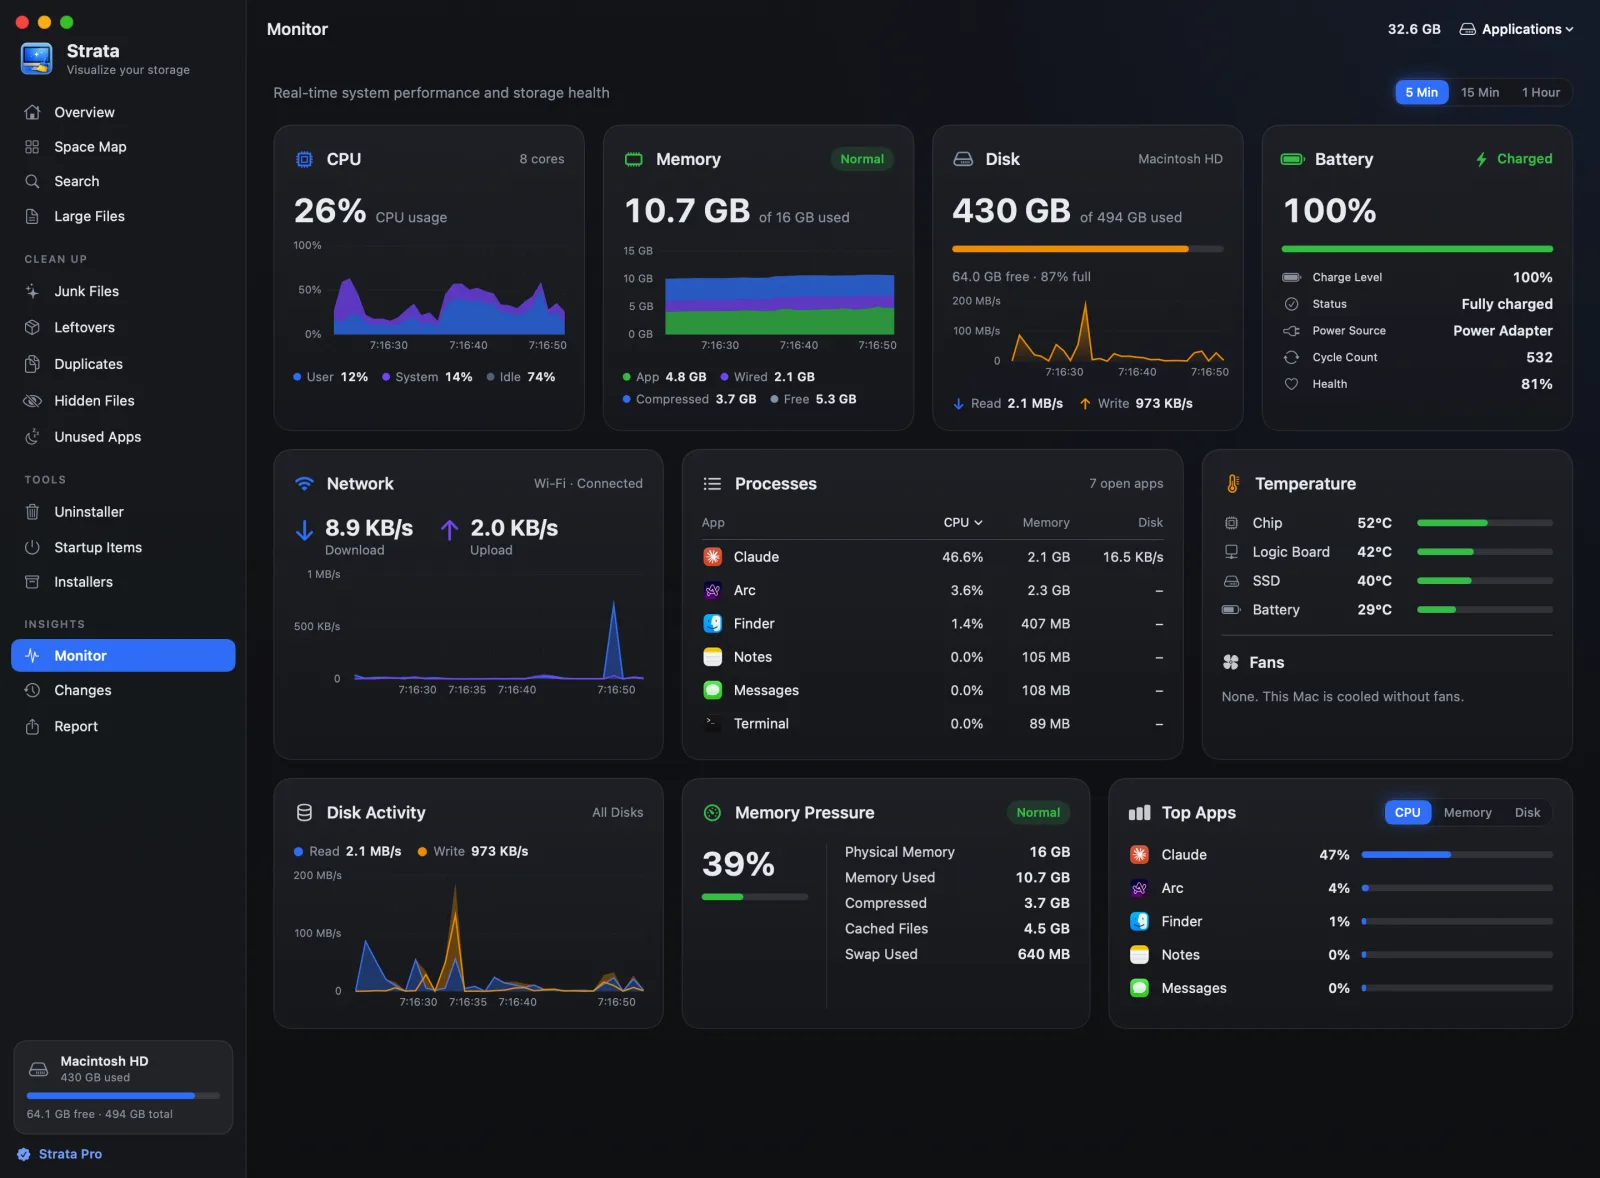Click the Junk Files sparkle icon
The height and width of the screenshot is (1178, 1600).
[32, 291]
